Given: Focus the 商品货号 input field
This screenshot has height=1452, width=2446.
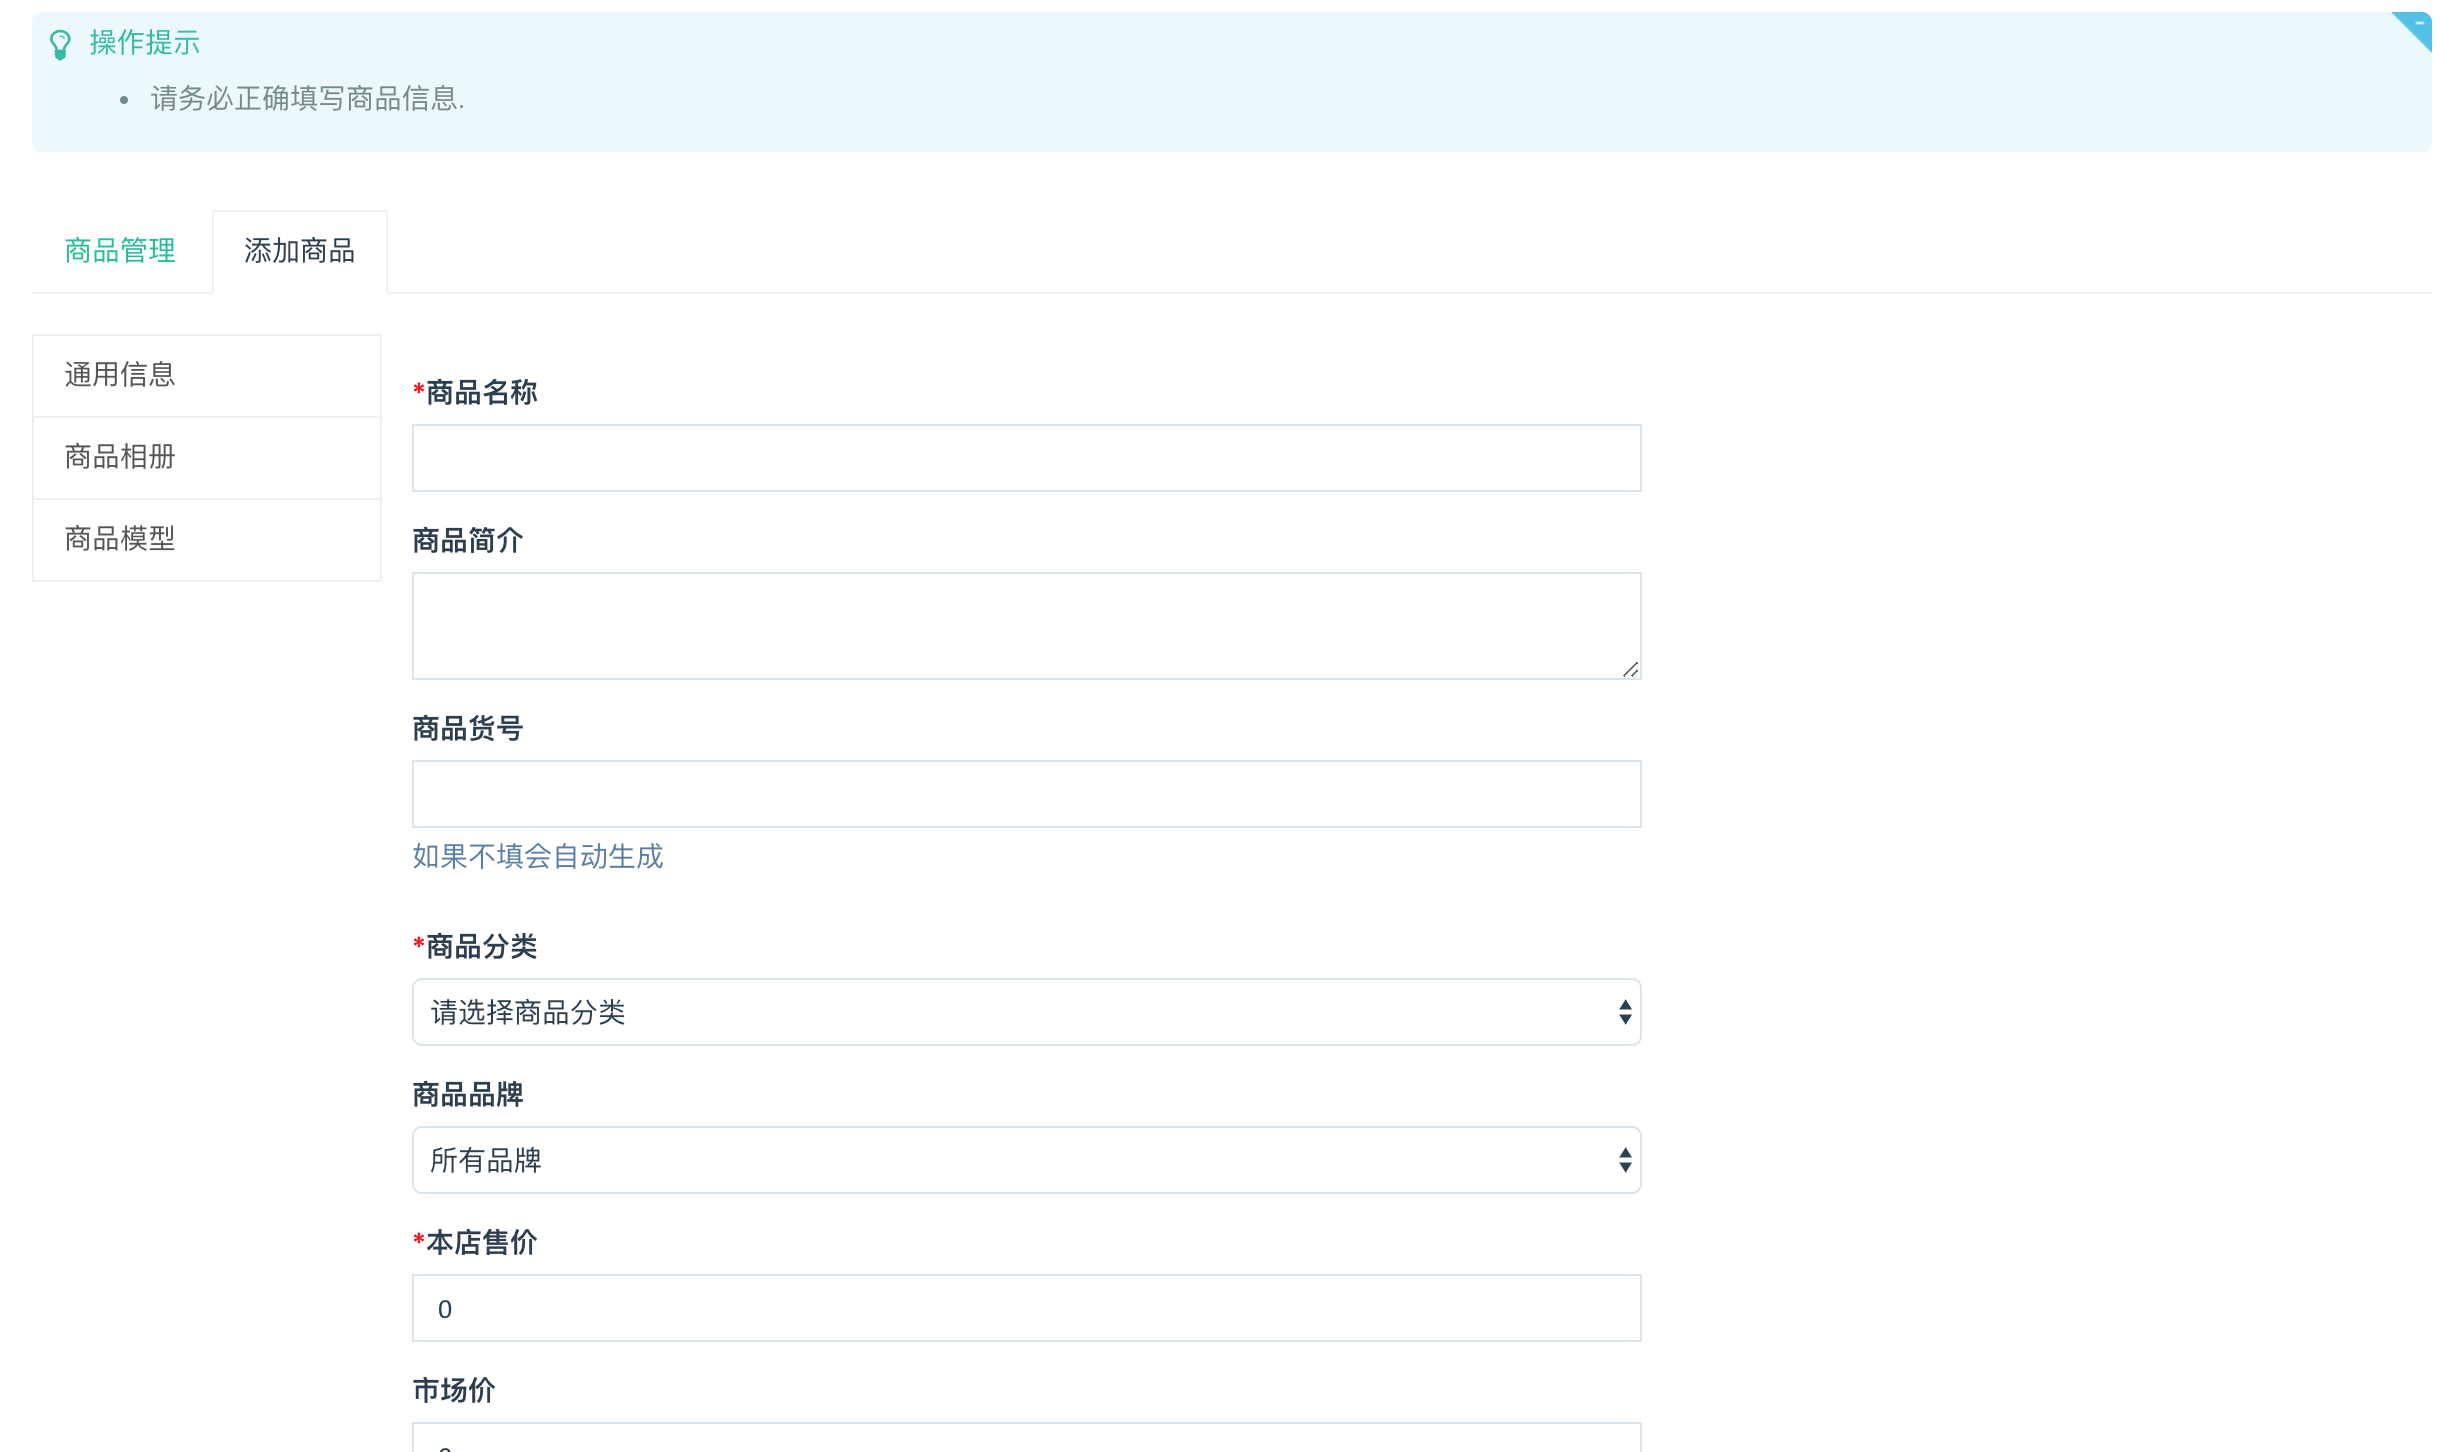Looking at the screenshot, I should [1026, 794].
